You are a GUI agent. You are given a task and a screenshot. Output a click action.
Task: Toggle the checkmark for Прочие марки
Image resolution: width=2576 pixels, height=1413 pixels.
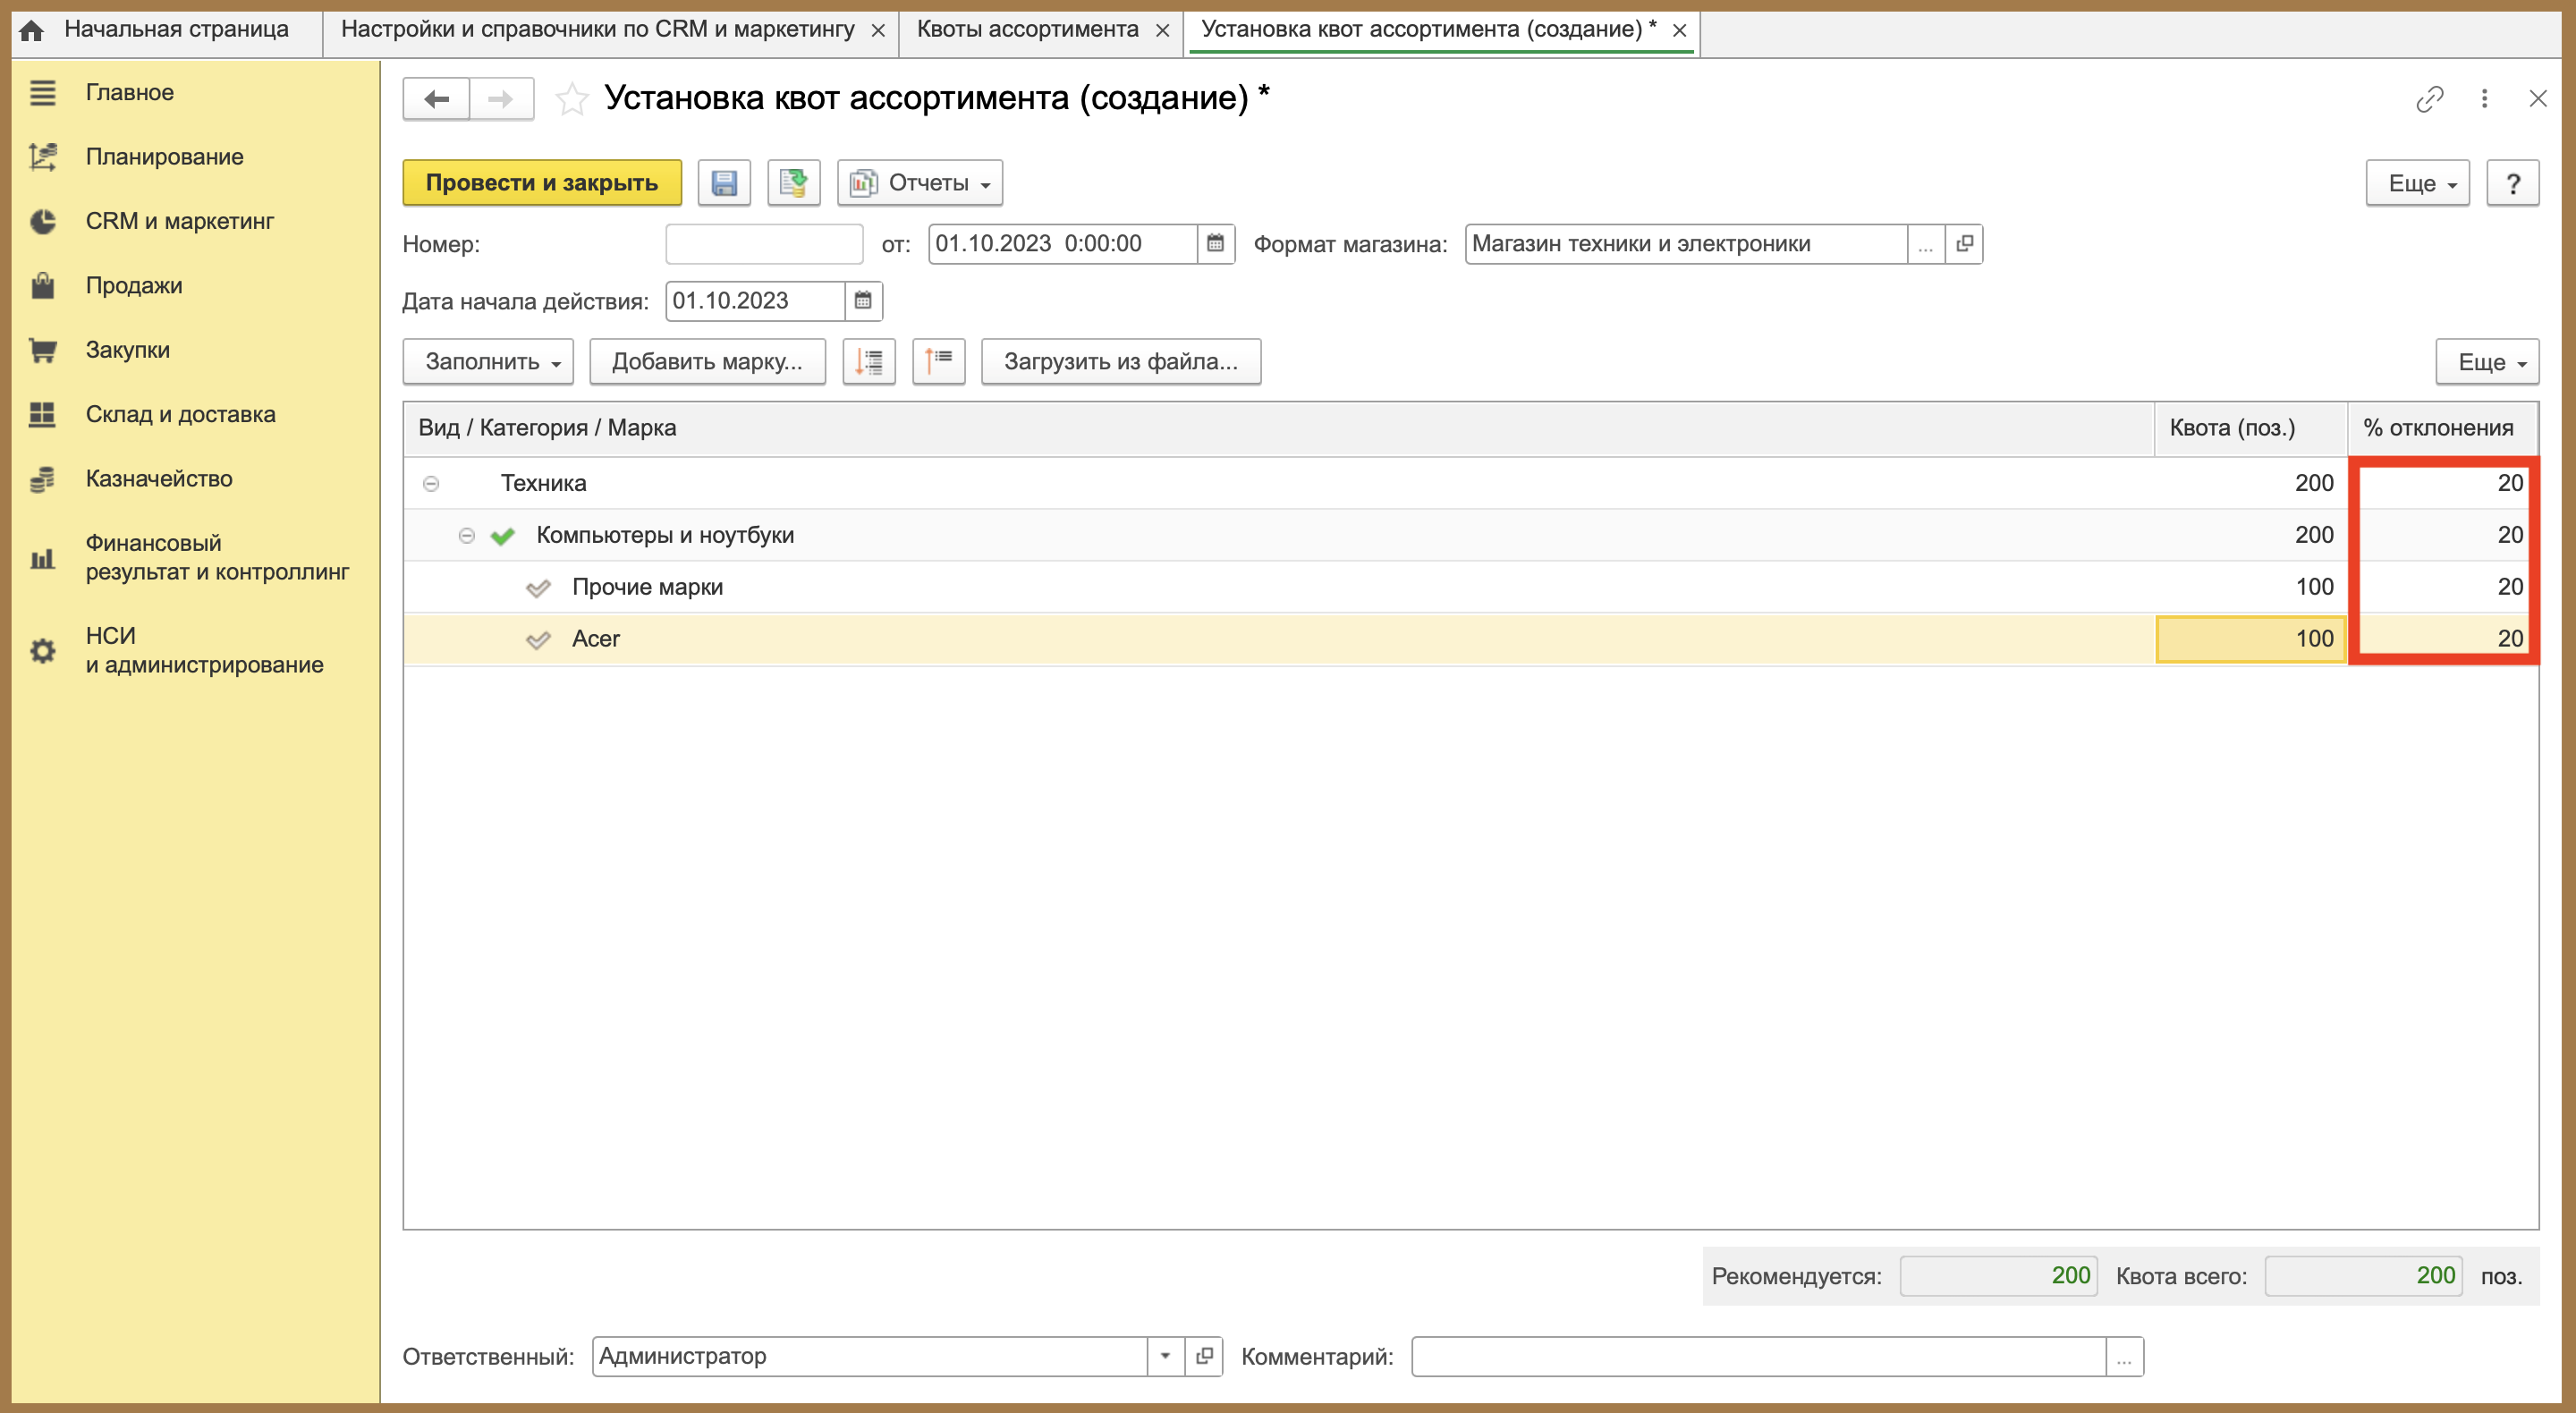538,588
